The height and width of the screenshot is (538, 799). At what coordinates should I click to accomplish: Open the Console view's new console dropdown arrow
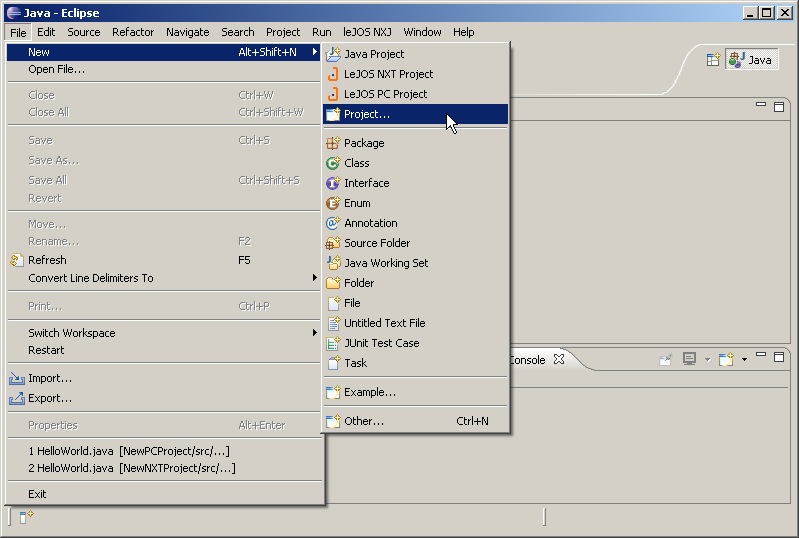click(744, 360)
